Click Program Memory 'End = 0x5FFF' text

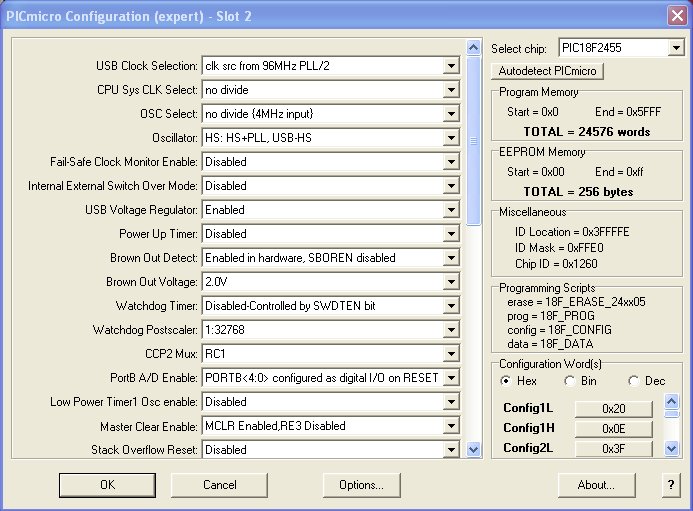coord(628,112)
